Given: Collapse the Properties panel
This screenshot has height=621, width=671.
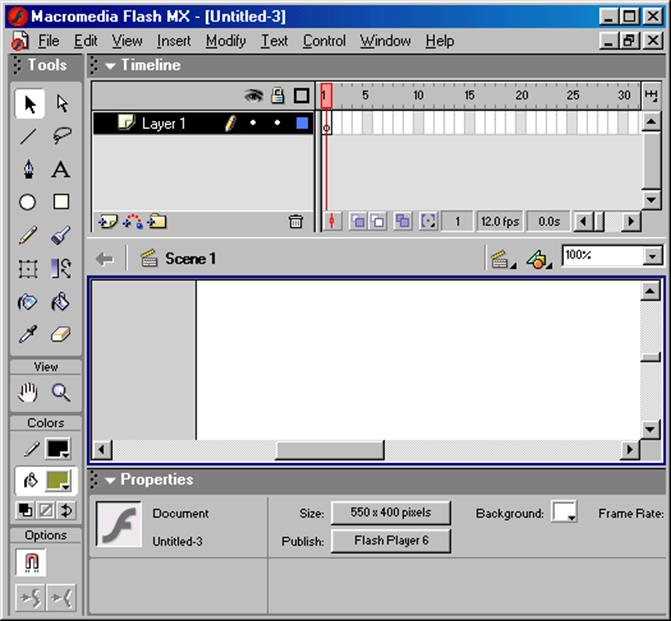Looking at the screenshot, I should [110, 480].
